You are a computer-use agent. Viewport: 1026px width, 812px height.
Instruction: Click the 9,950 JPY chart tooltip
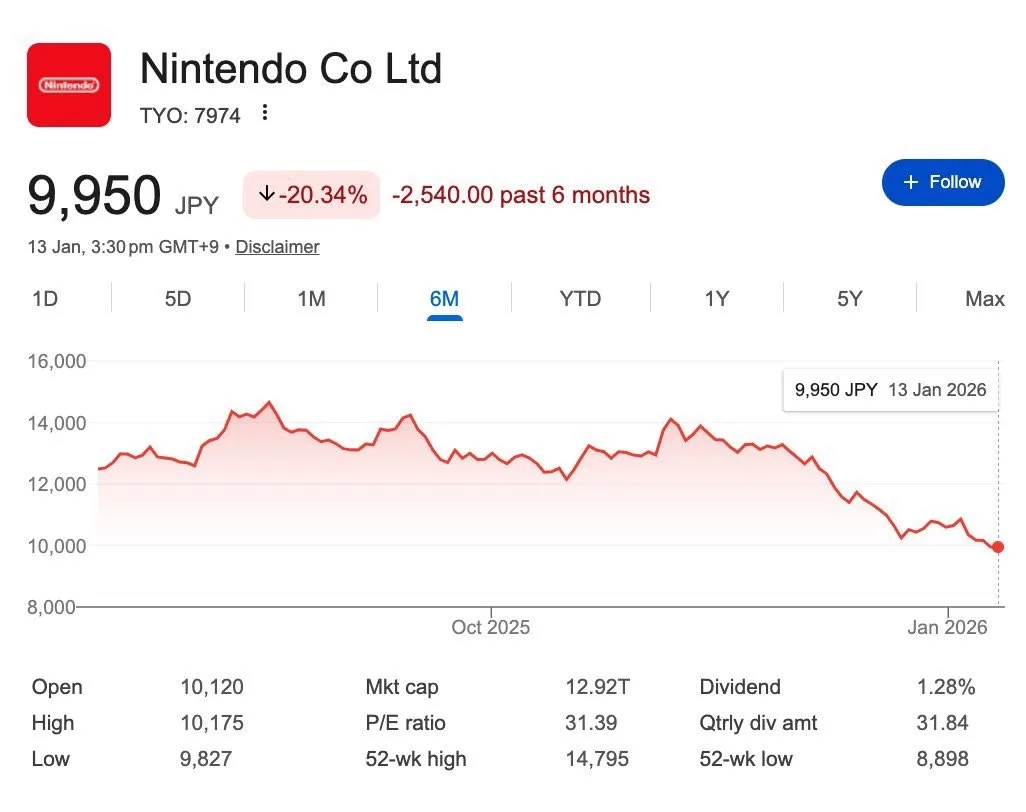click(x=890, y=390)
